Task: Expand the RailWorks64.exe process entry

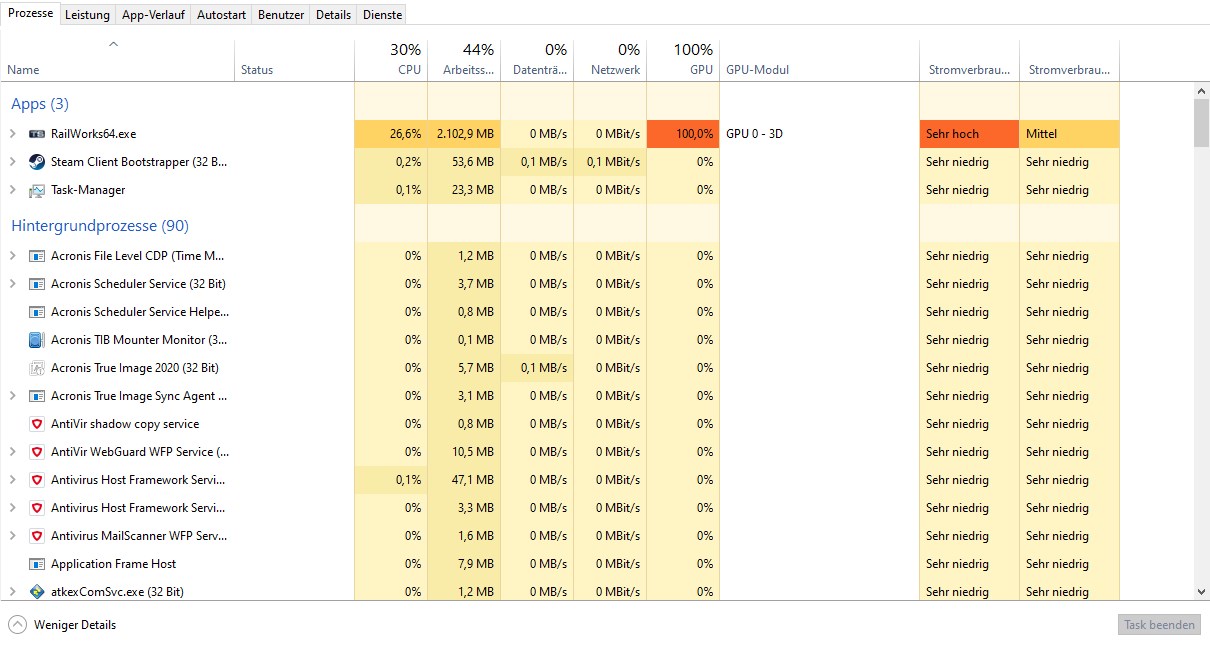Action: click(x=12, y=134)
